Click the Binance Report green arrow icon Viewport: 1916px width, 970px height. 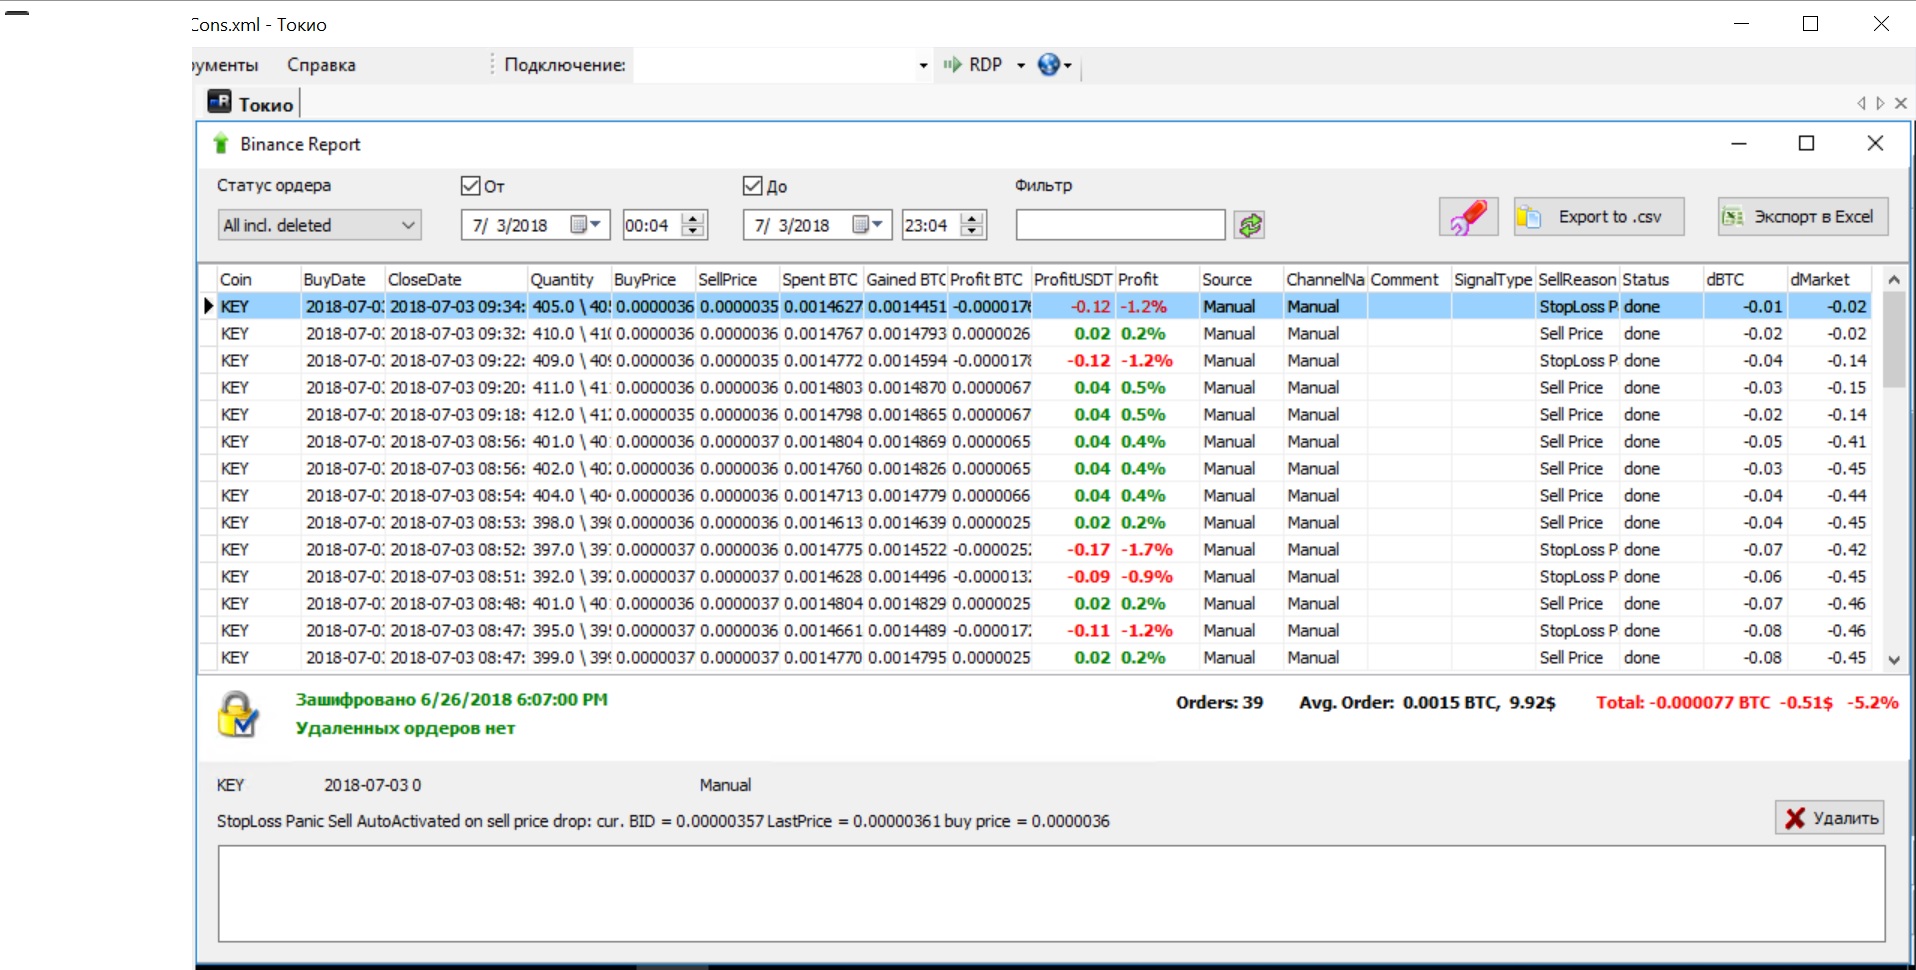pyautogui.click(x=221, y=144)
